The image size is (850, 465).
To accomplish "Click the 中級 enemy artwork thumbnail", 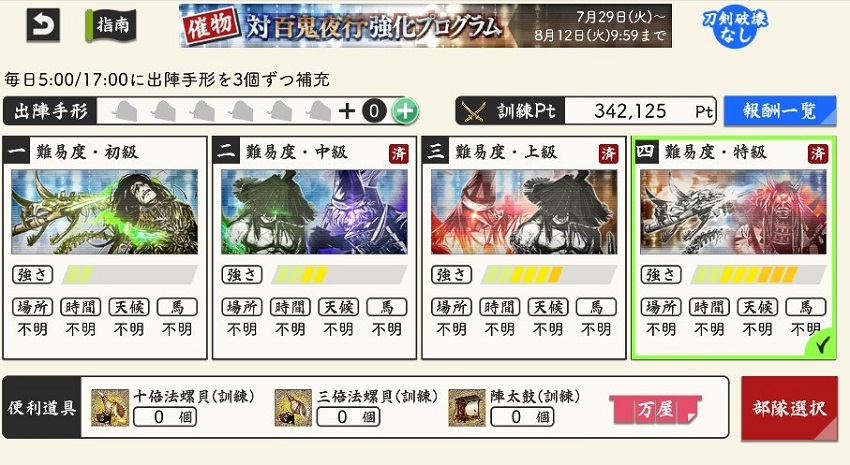I will pyautogui.click(x=314, y=212).
